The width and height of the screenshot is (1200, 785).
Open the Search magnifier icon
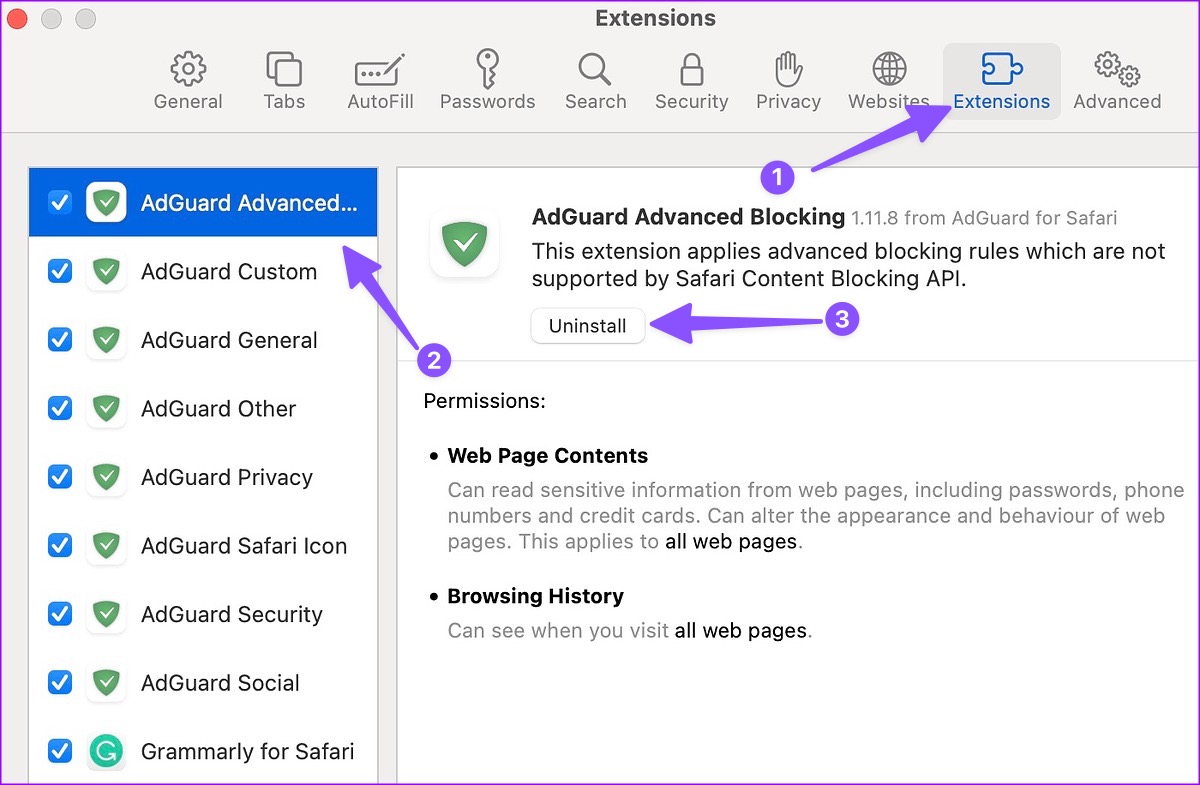(595, 70)
